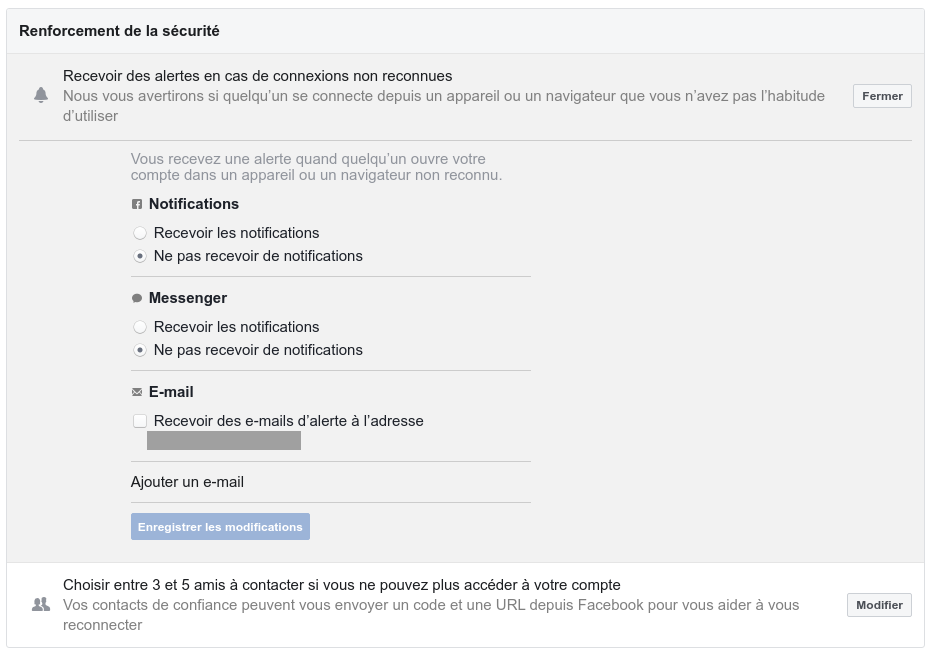931x654 pixels.
Task: Click Modifier for trusted contacts
Action: pyautogui.click(x=879, y=605)
